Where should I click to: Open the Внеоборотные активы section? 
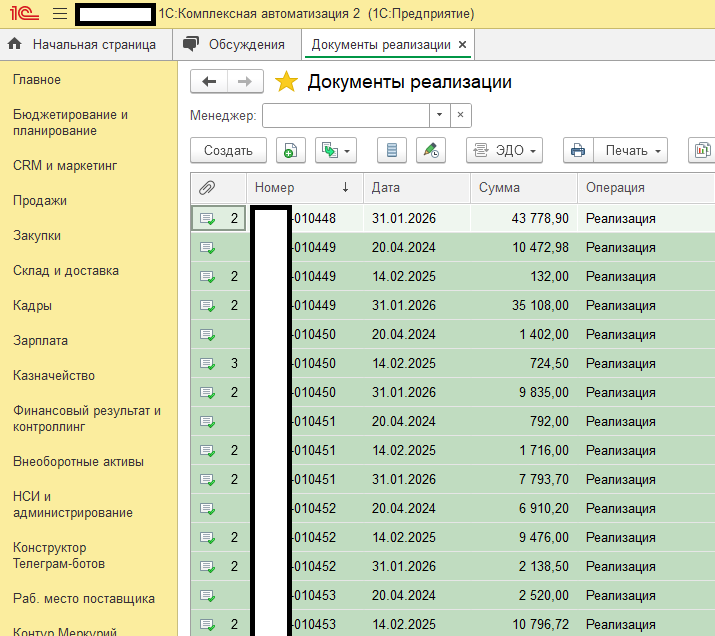pyautogui.click(x=78, y=462)
